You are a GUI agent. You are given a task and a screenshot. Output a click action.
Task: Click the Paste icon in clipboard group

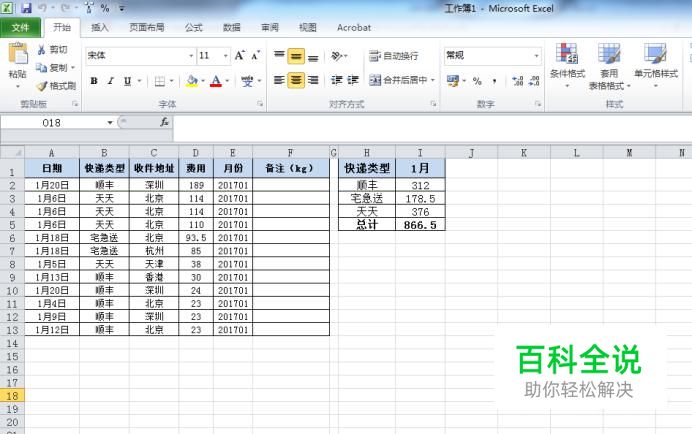point(18,54)
